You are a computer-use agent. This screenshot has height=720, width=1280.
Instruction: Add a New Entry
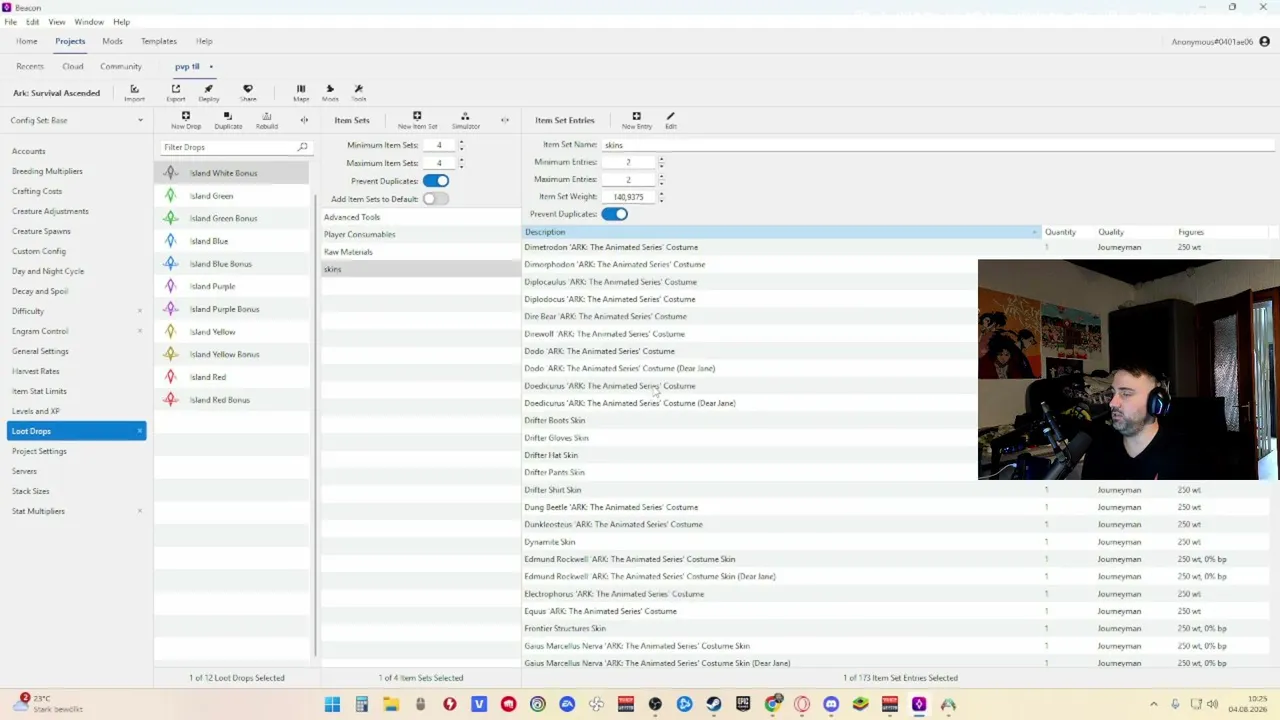pyautogui.click(x=636, y=120)
